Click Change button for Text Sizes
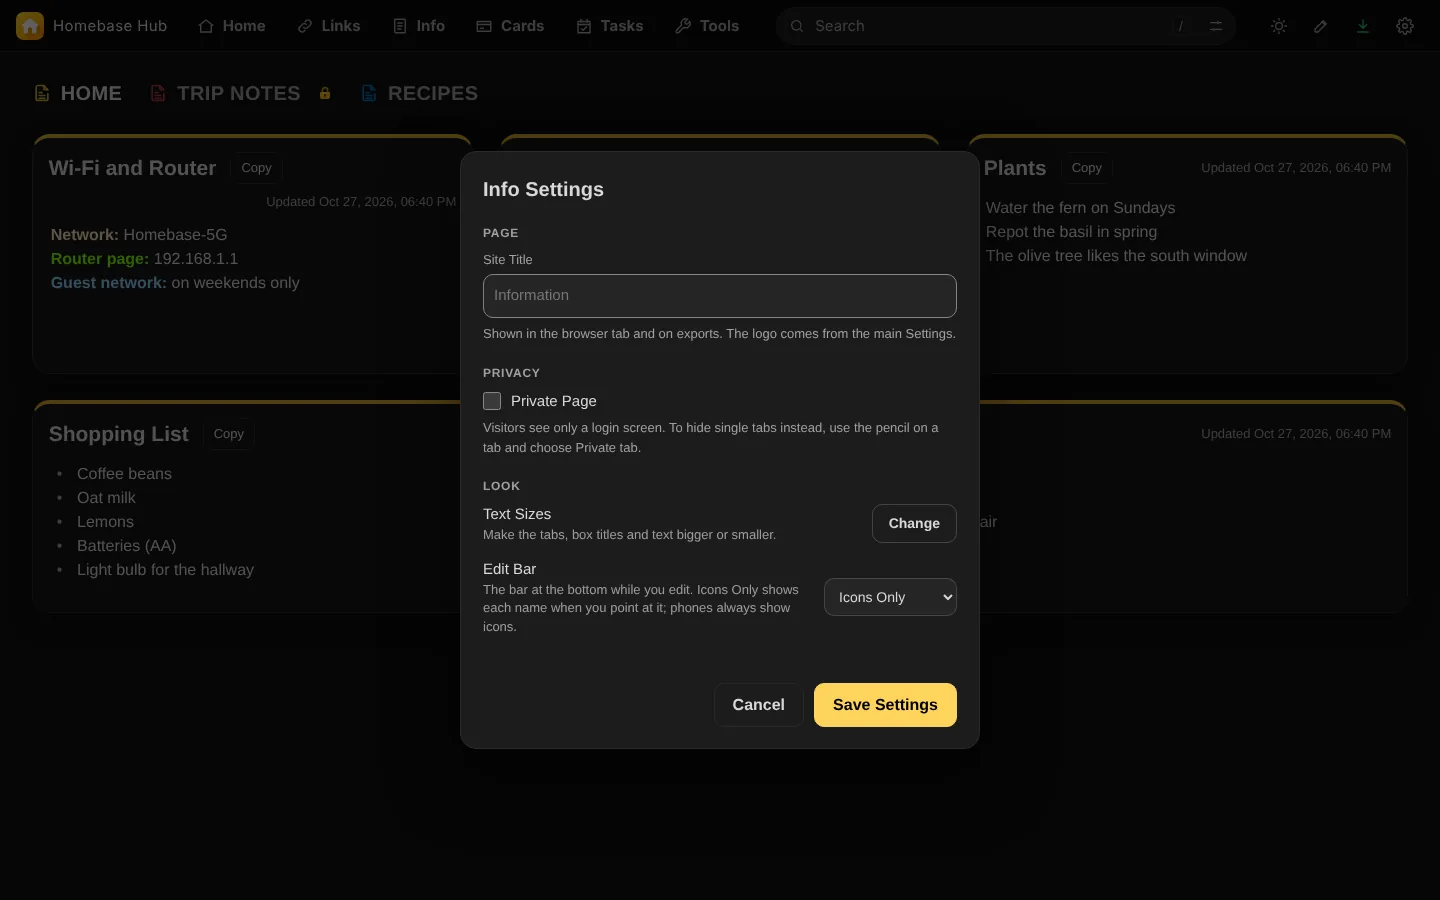1440x900 pixels. click(914, 523)
